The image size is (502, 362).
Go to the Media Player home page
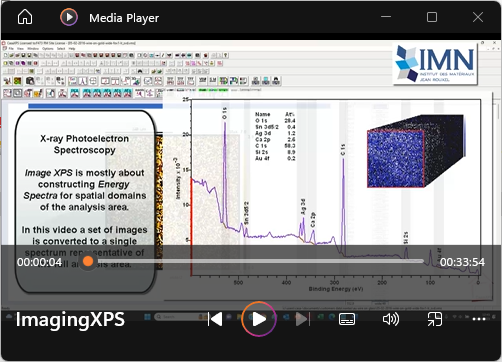pos(25,17)
